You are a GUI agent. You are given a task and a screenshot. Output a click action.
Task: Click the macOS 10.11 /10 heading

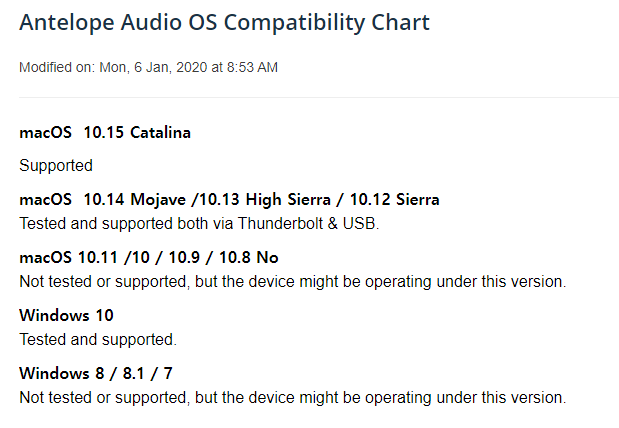click(x=84, y=257)
